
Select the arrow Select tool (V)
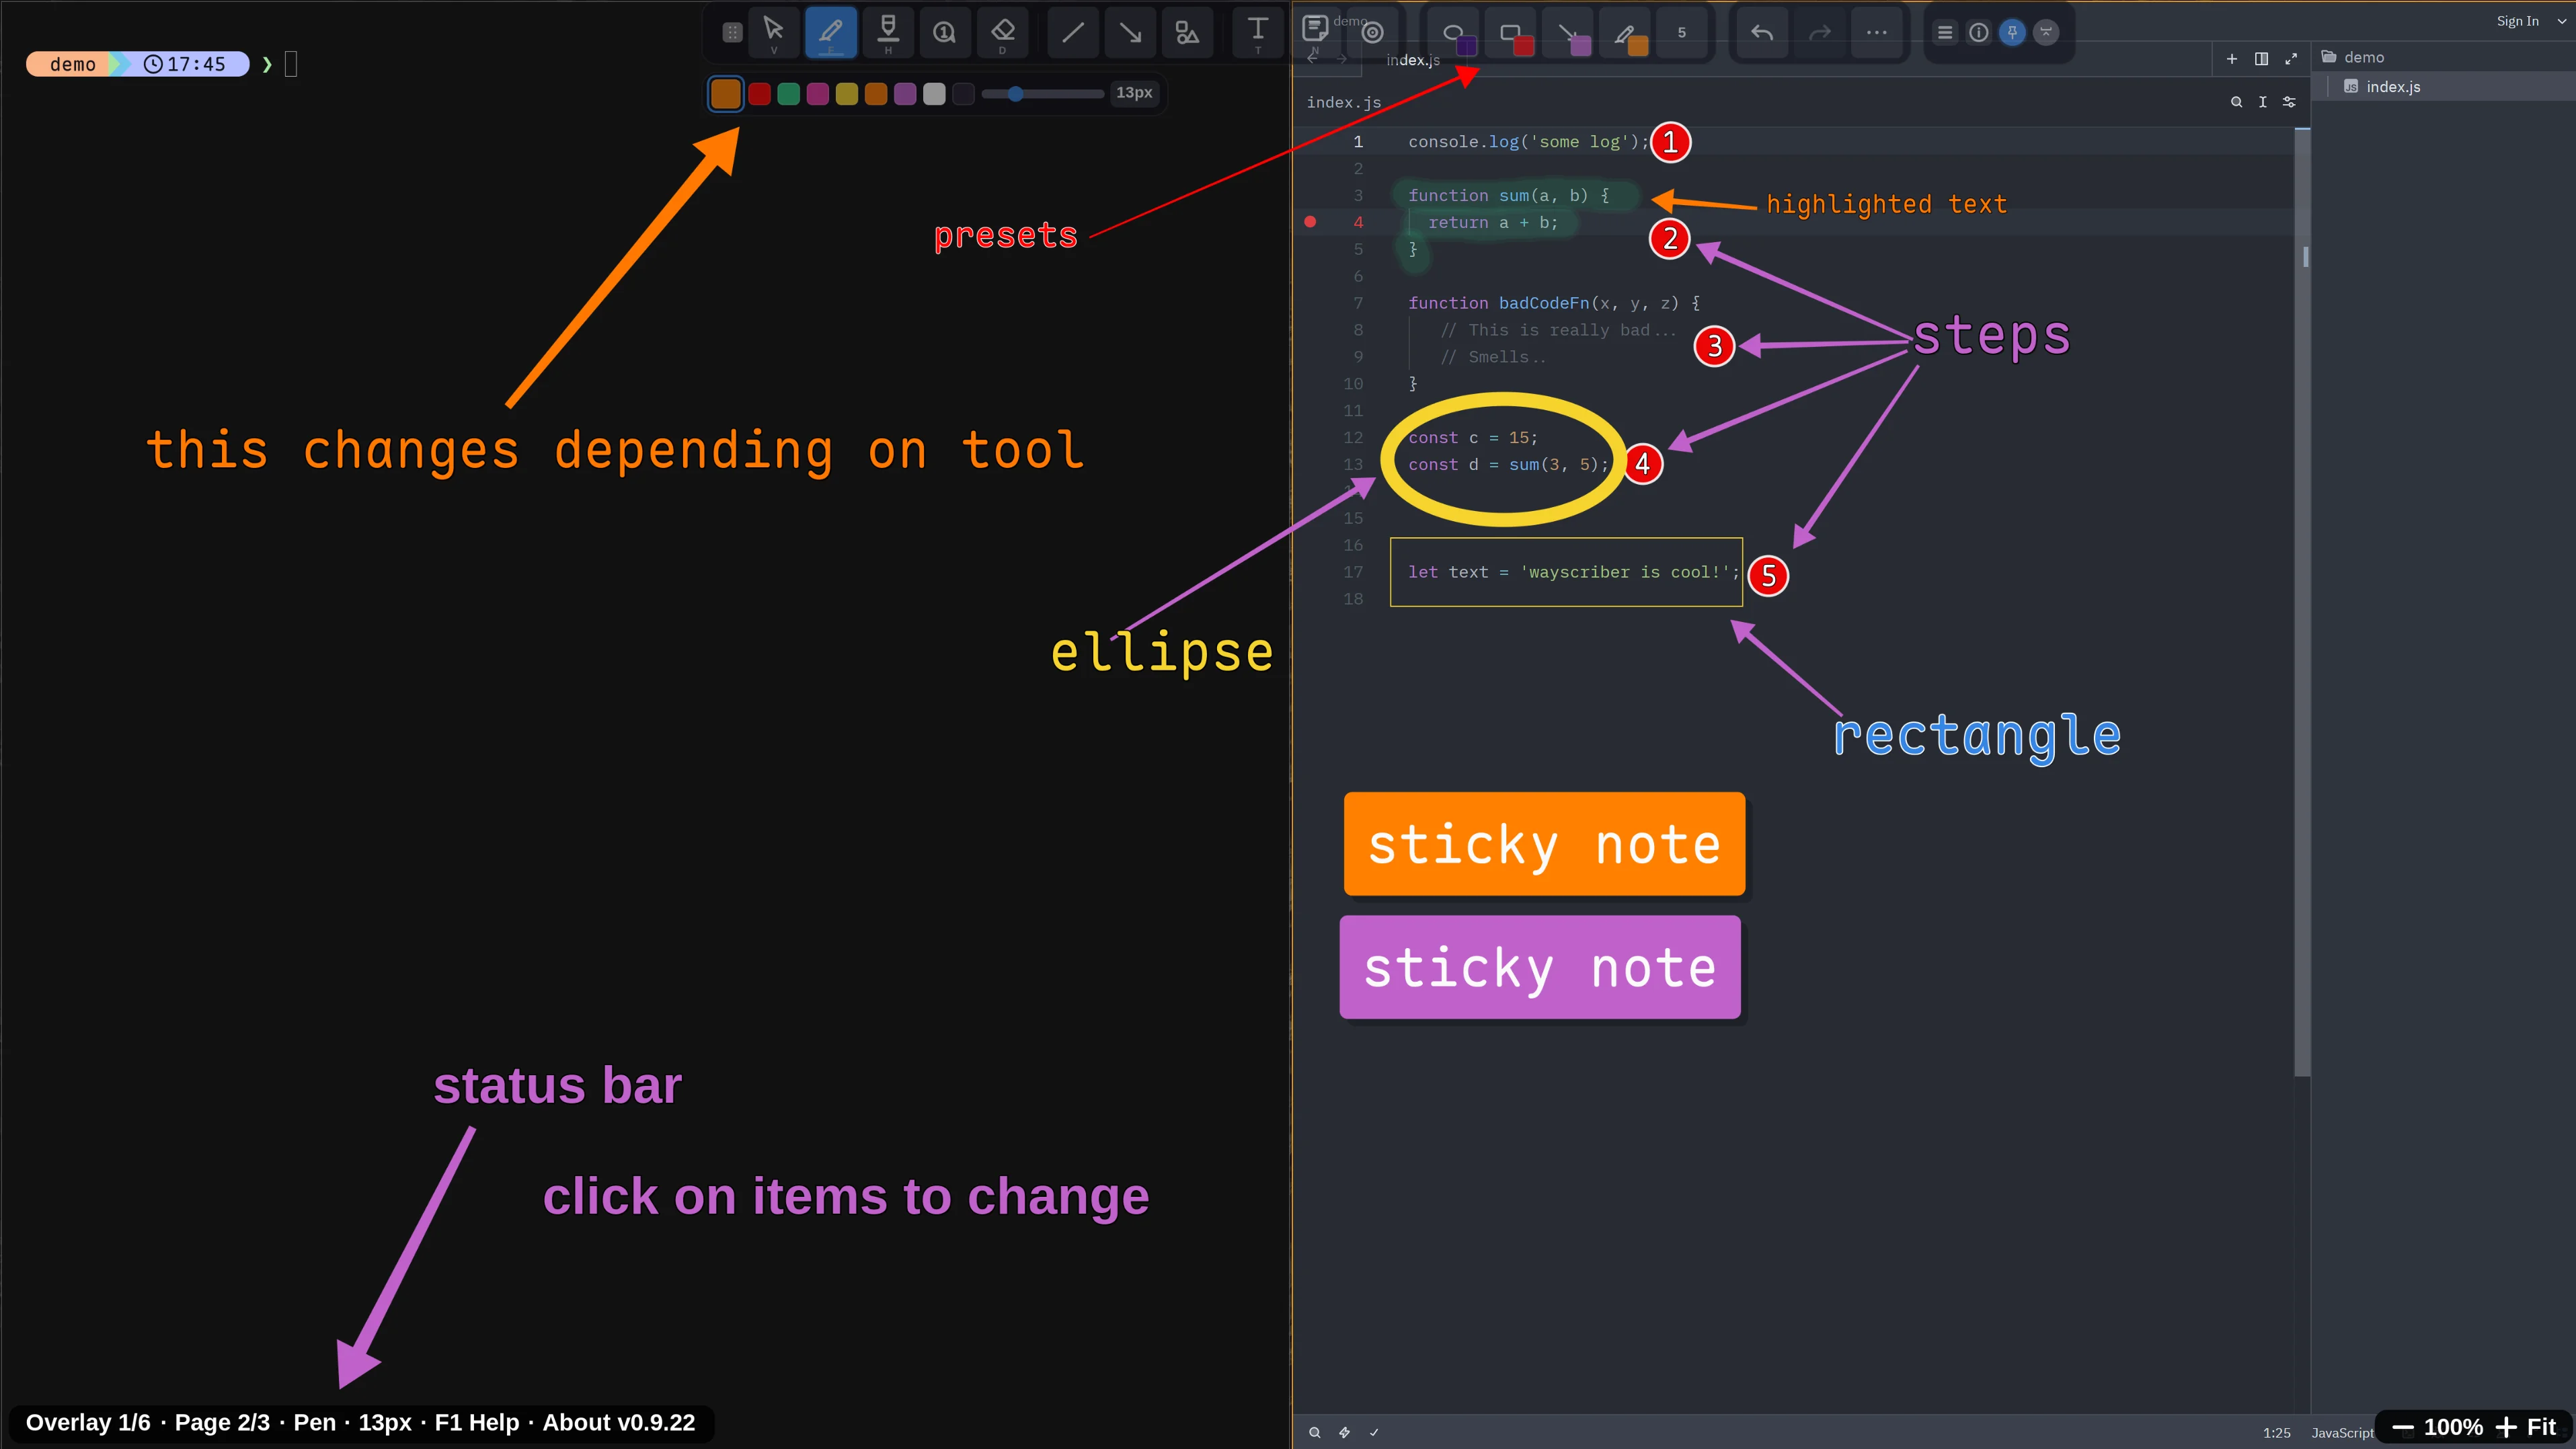pos(773,32)
